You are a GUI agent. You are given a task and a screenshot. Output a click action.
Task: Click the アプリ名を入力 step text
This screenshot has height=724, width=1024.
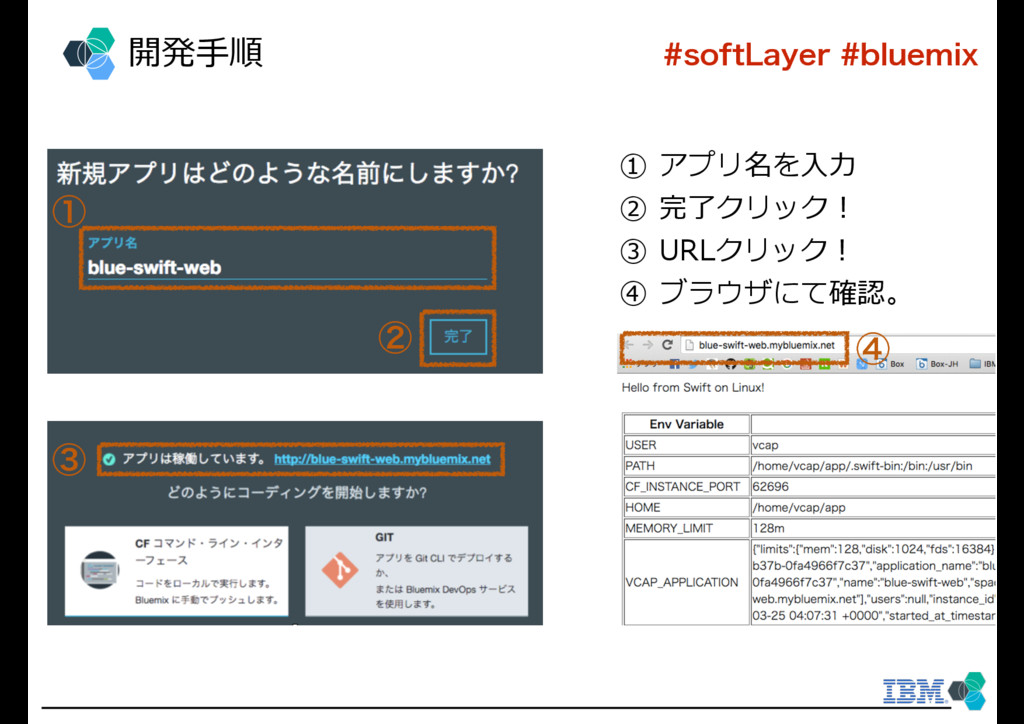(757, 165)
